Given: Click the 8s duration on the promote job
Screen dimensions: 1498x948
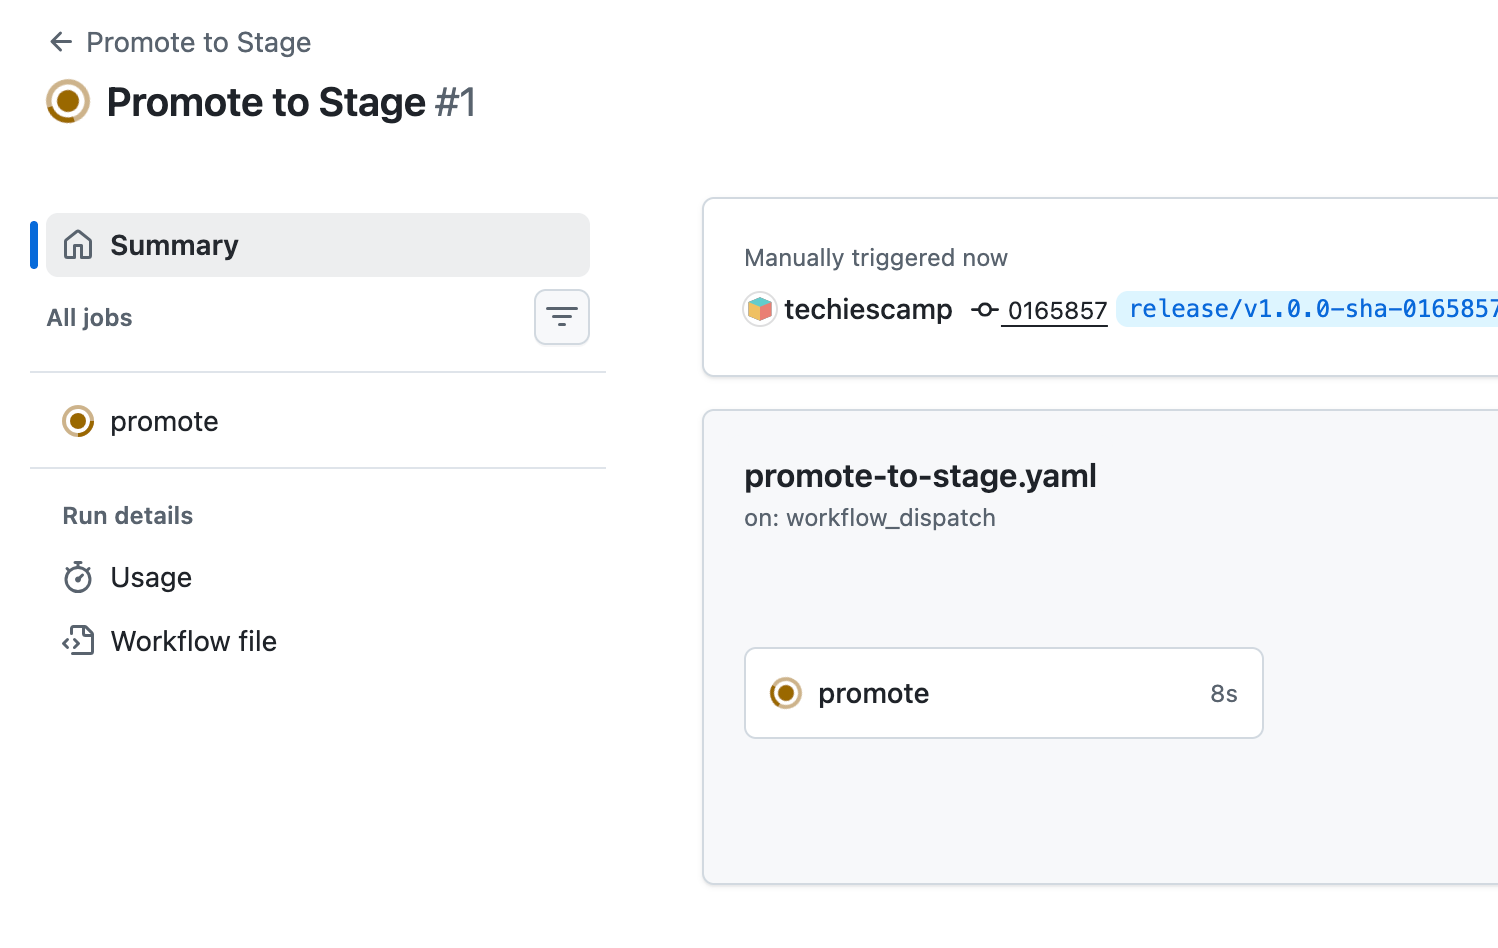Looking at the screenshot, I should 1224,693.
